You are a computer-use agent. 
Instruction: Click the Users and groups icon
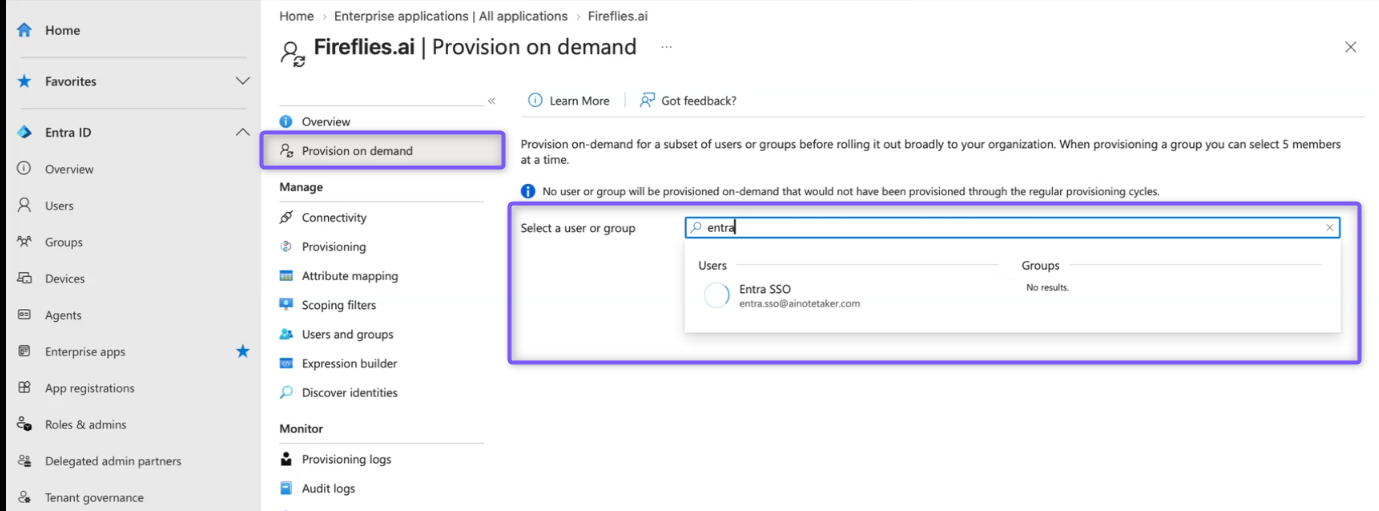click(286, 334)
